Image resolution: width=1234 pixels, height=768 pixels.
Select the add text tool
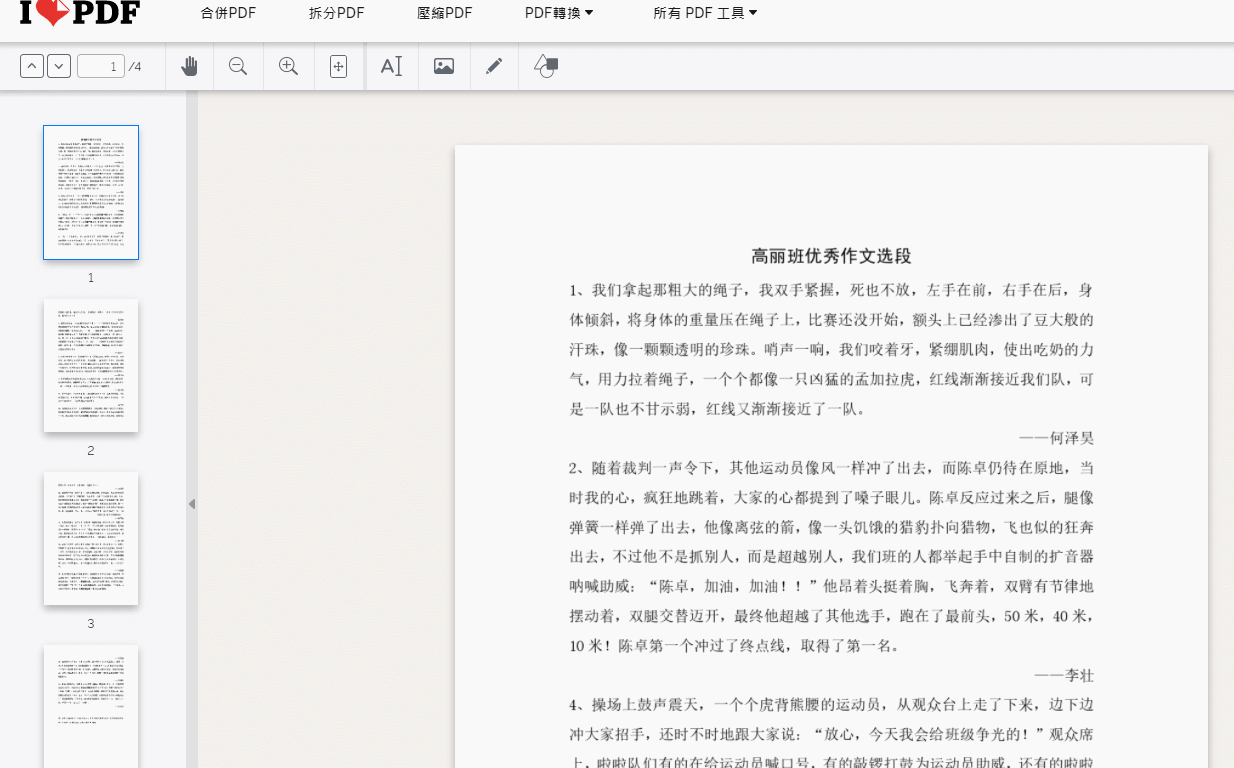391,66
